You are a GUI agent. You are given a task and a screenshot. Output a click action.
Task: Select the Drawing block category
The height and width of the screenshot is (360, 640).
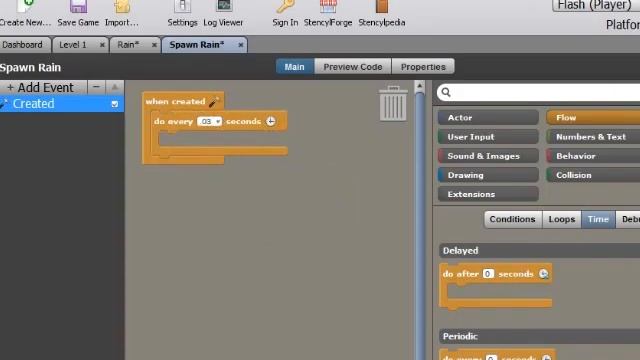tap(488, 175)
